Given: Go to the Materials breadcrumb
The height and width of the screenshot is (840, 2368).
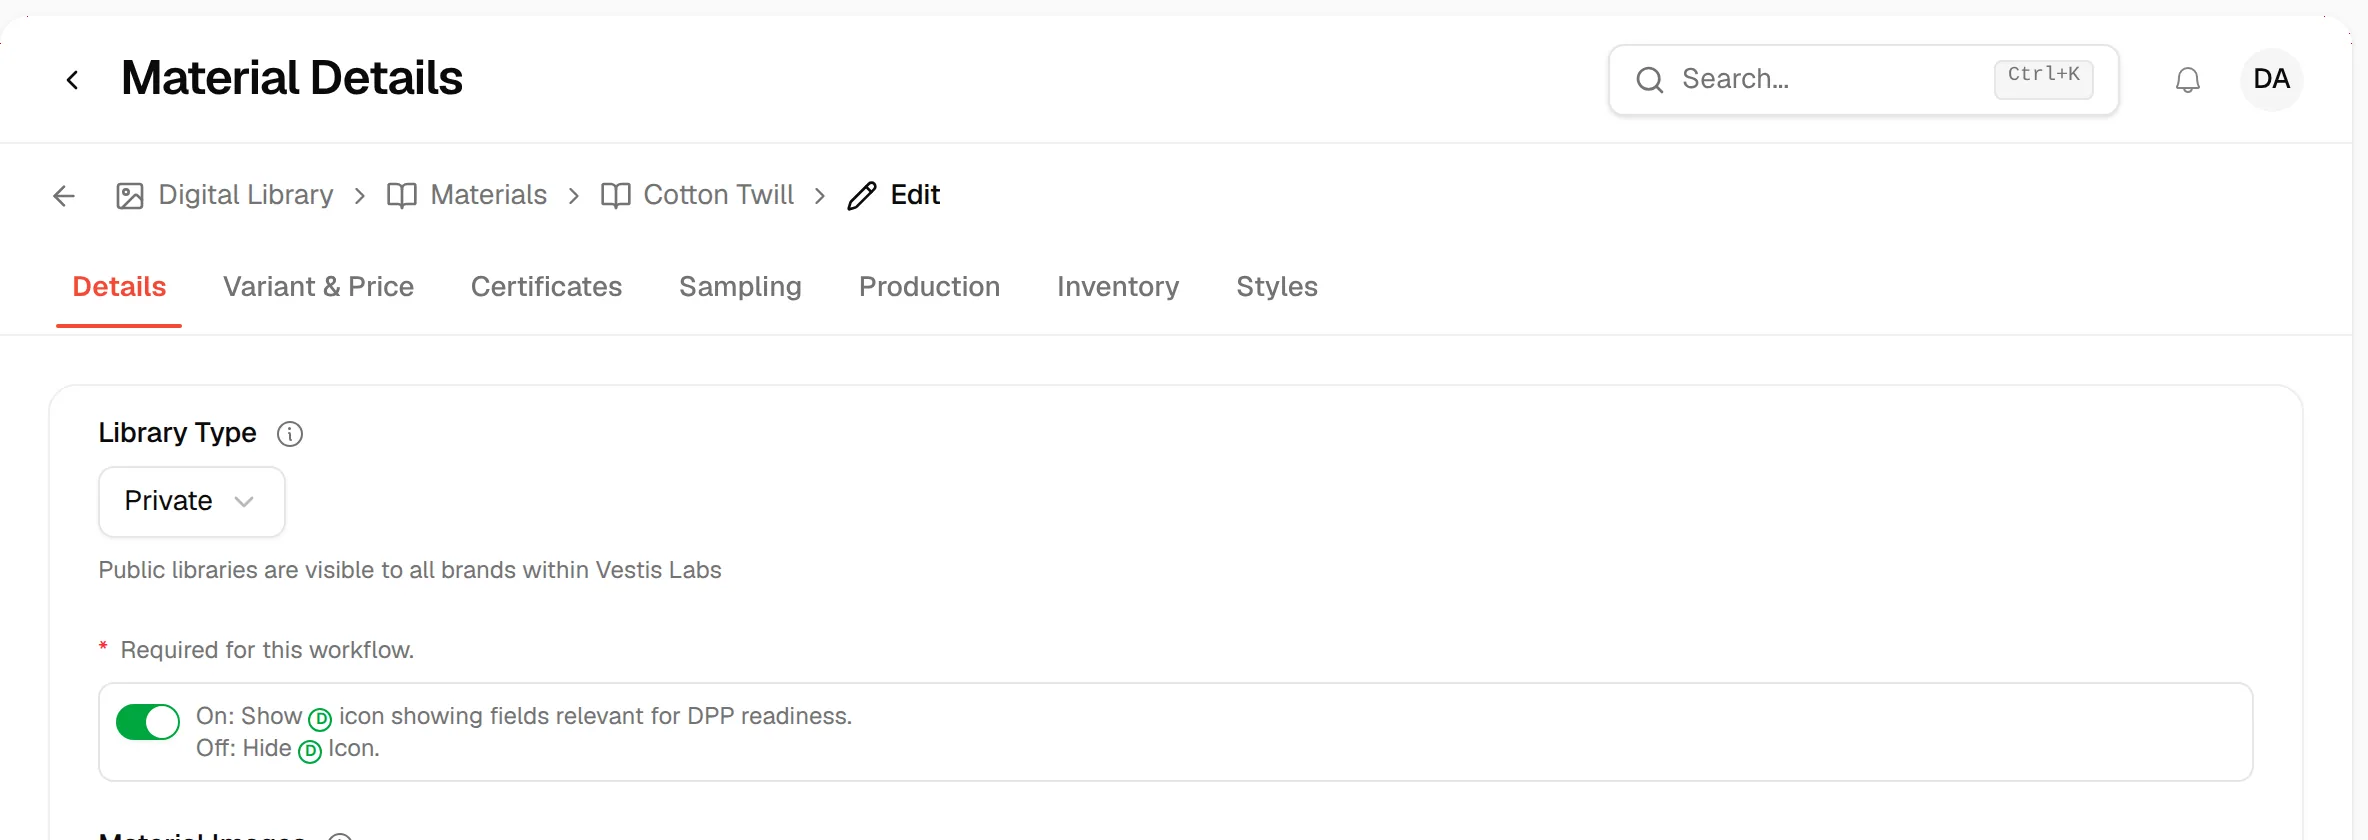Looking at the screenshot, I should [489, 195].
